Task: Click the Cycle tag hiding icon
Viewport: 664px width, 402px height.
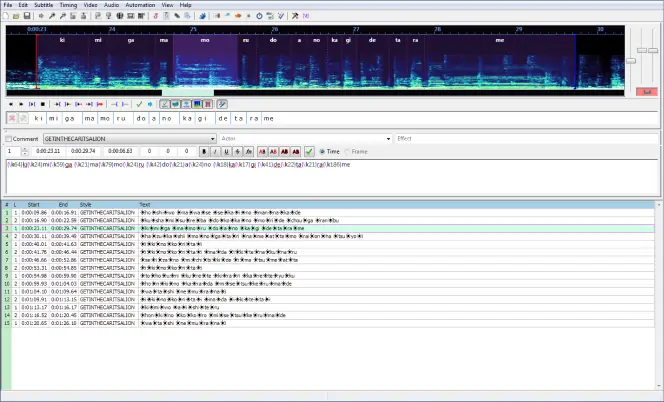Action: [306, 16]
